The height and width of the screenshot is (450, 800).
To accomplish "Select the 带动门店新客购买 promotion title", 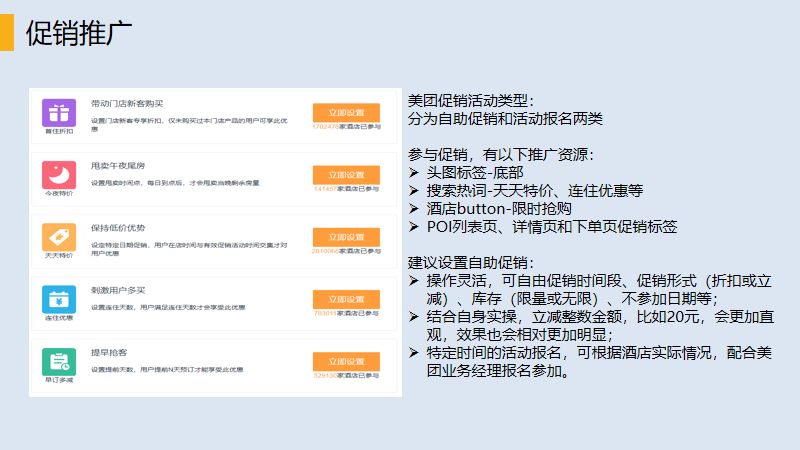I will point(127,103).
